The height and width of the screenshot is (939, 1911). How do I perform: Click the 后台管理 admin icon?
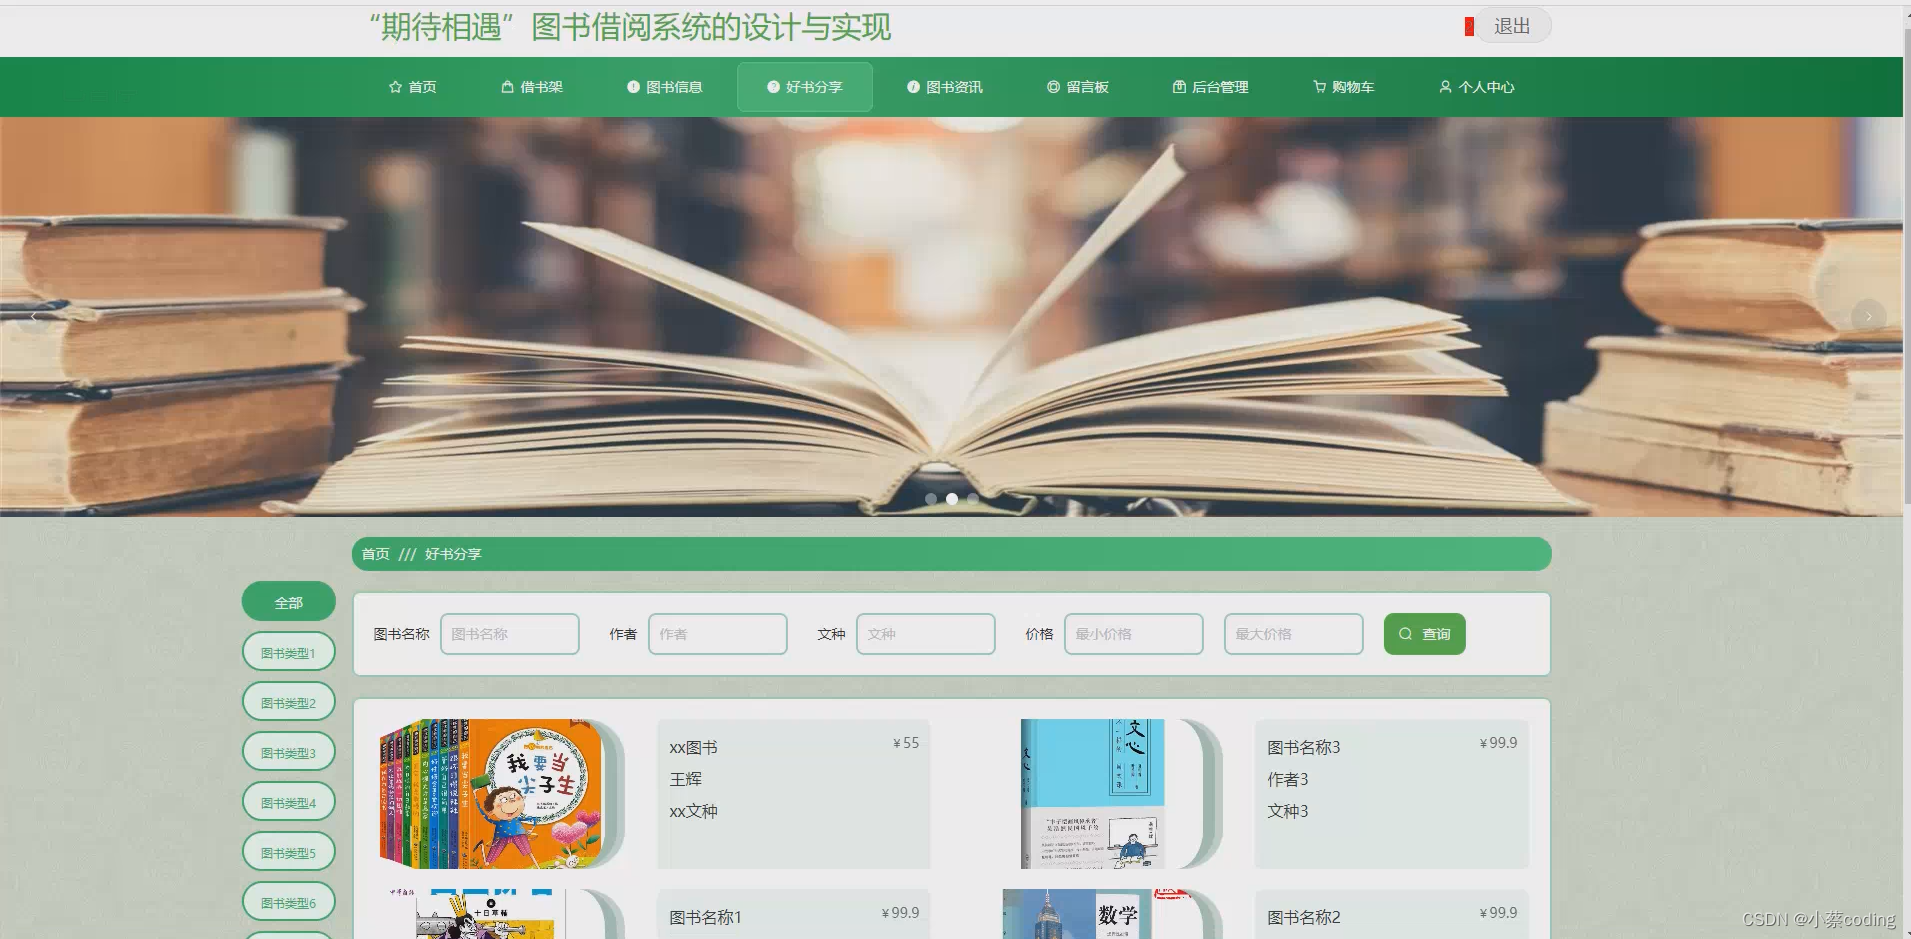pos(1176,87)
